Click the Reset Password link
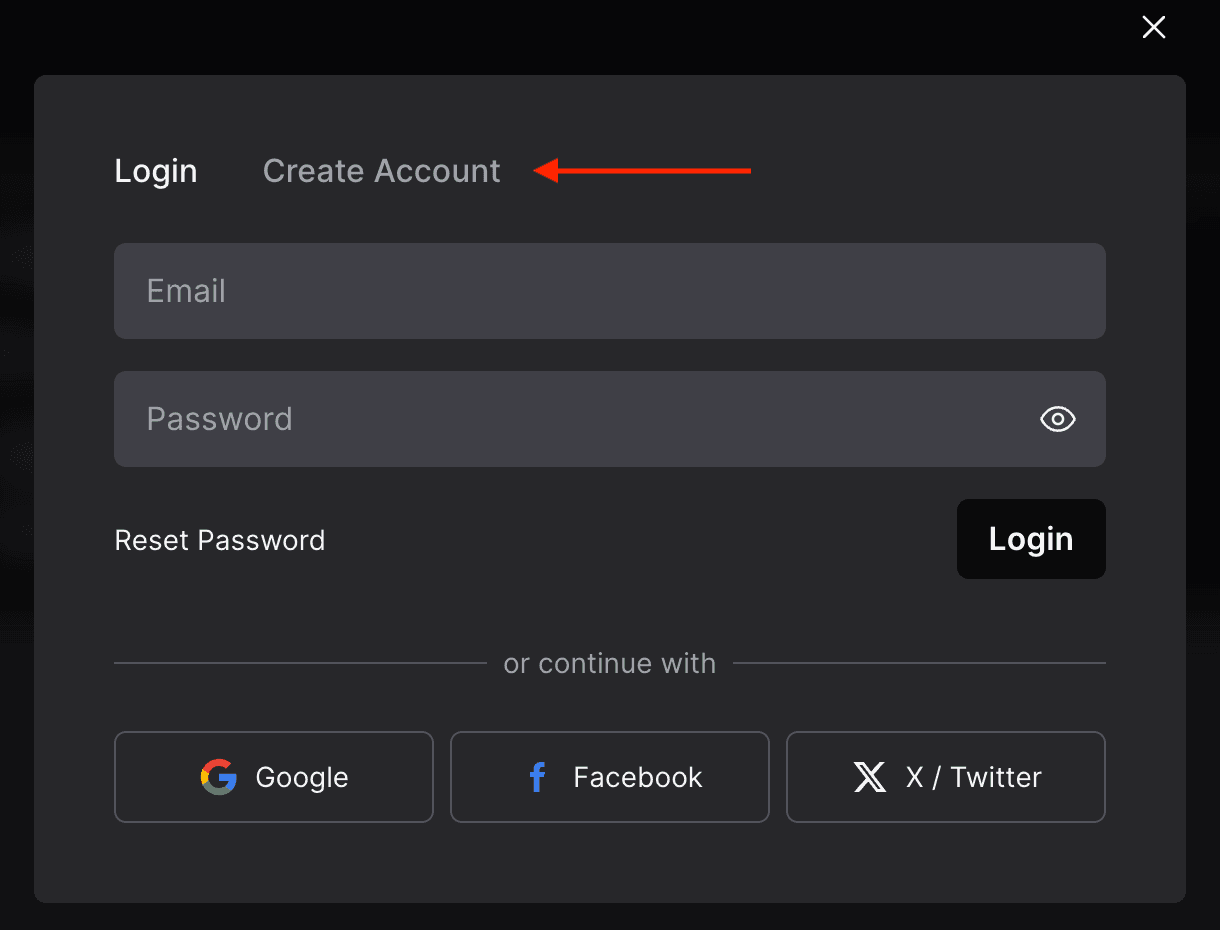 (219, 540)
